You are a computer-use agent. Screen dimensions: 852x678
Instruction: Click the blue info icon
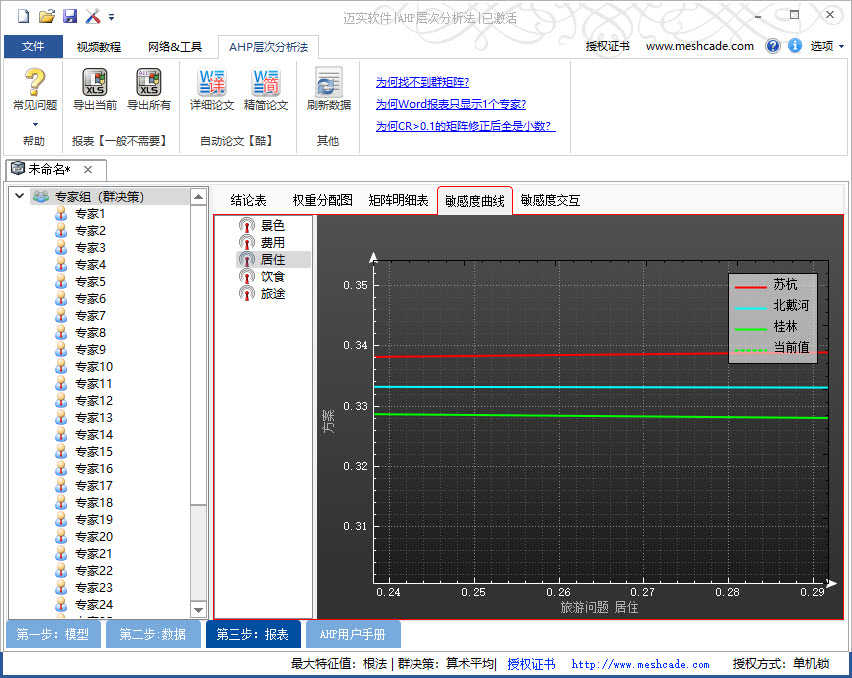pyautogui.click(x=794, y=46)
